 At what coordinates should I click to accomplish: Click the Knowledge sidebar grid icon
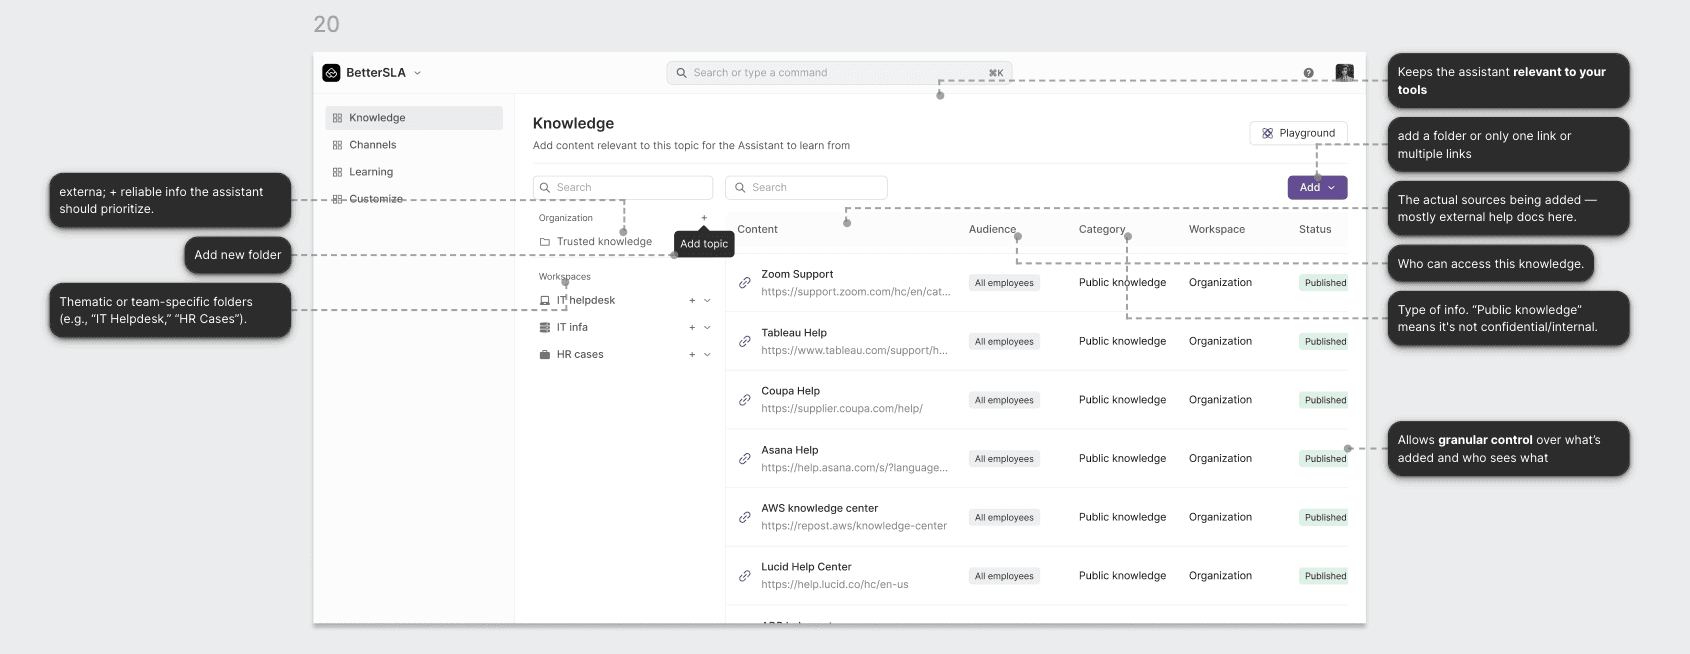tap(337, 118)
